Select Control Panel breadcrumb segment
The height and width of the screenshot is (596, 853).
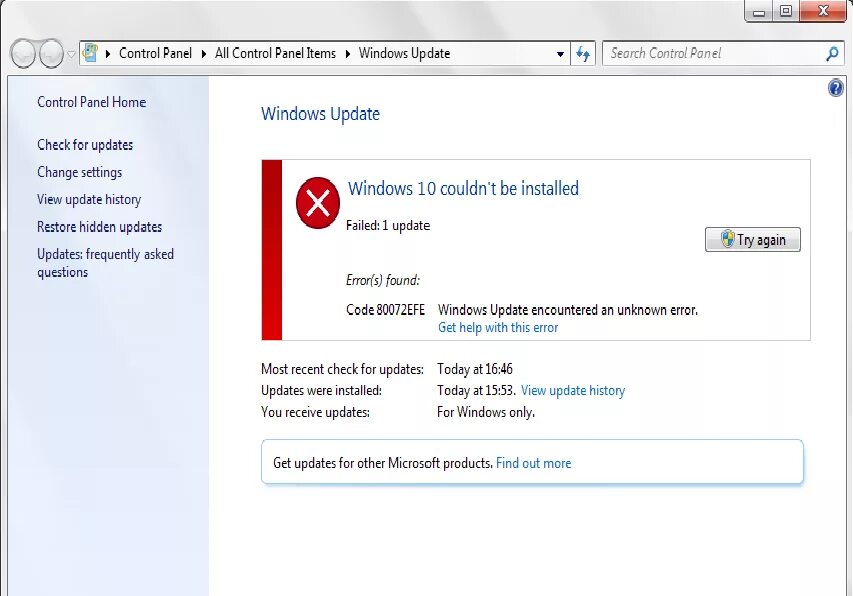[155, 53]
